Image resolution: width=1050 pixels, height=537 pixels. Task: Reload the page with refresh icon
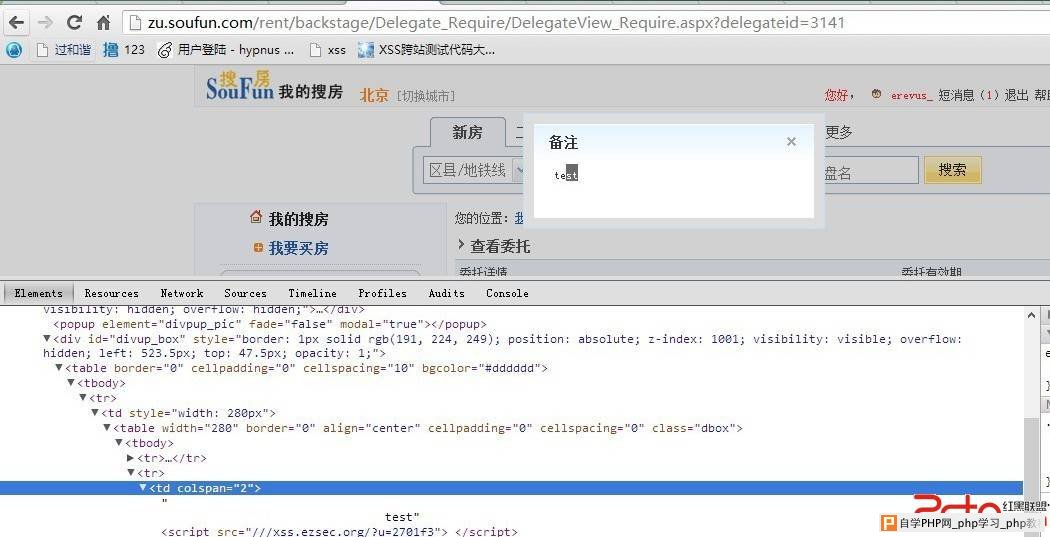point(74,23)
